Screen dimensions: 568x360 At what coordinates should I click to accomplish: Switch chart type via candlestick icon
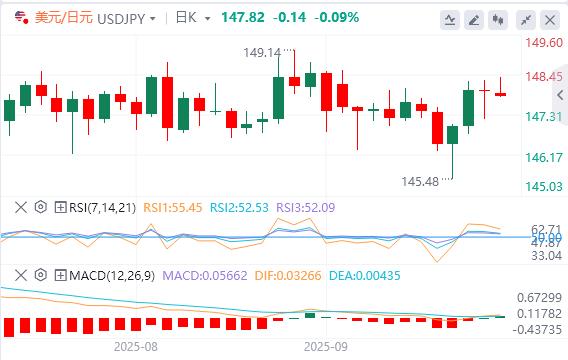tap(498, 20)
